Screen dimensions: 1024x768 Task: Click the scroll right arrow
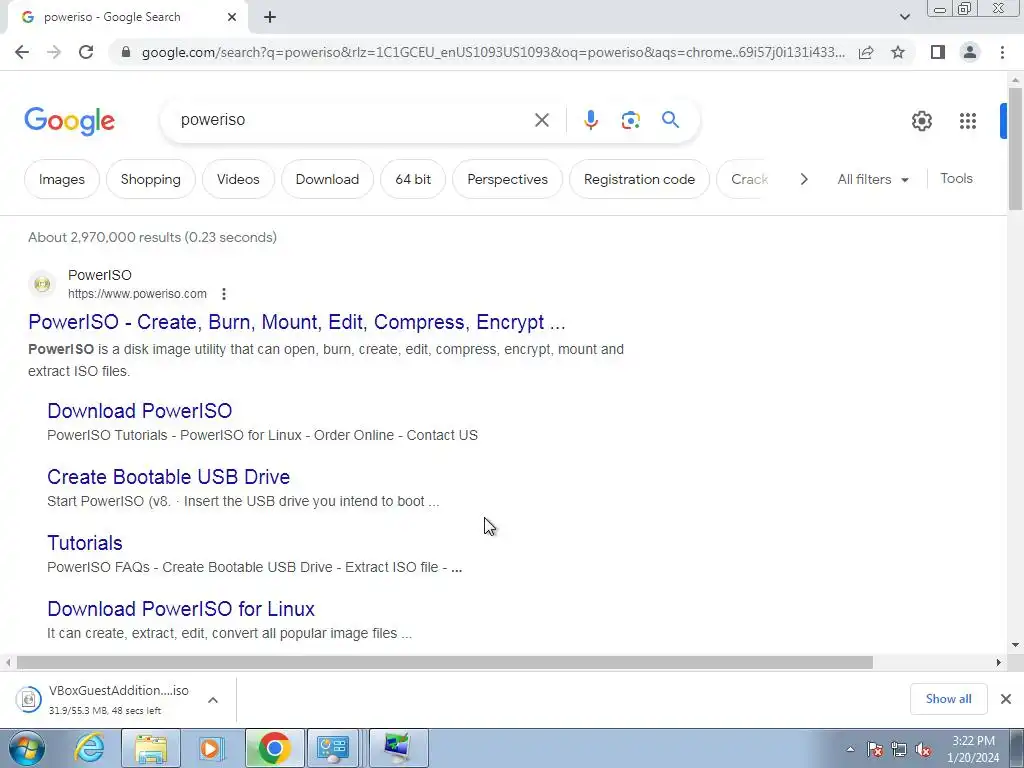pyautogui.click(x=998, y=662)
